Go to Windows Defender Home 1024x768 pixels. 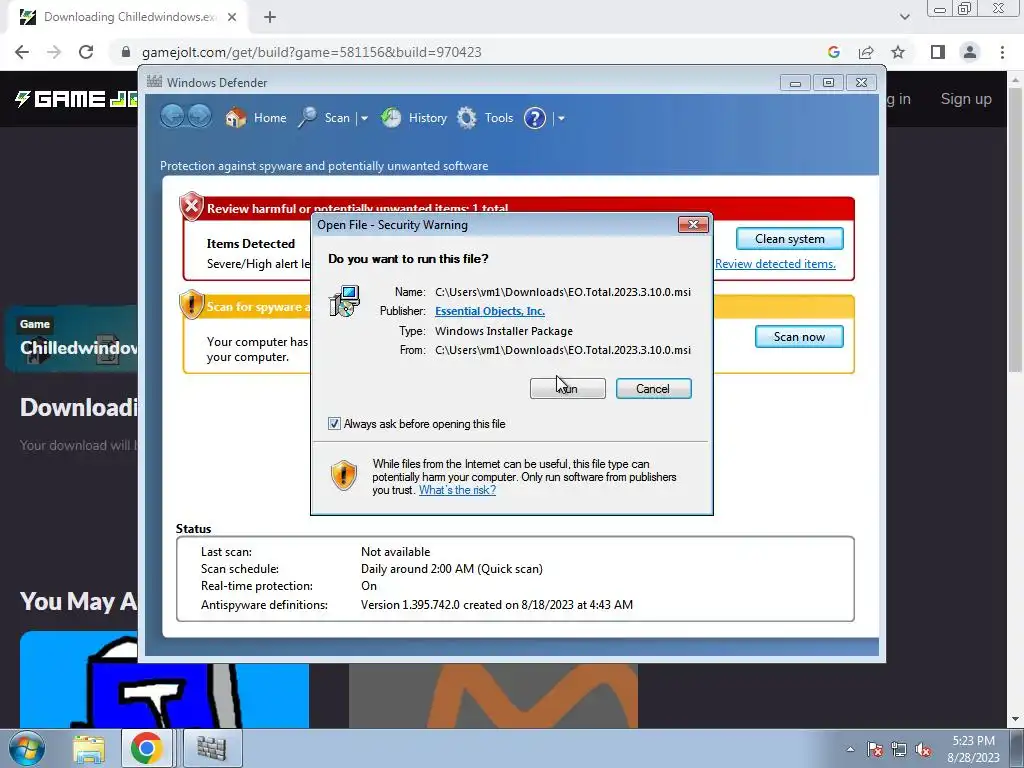(256, 118)
